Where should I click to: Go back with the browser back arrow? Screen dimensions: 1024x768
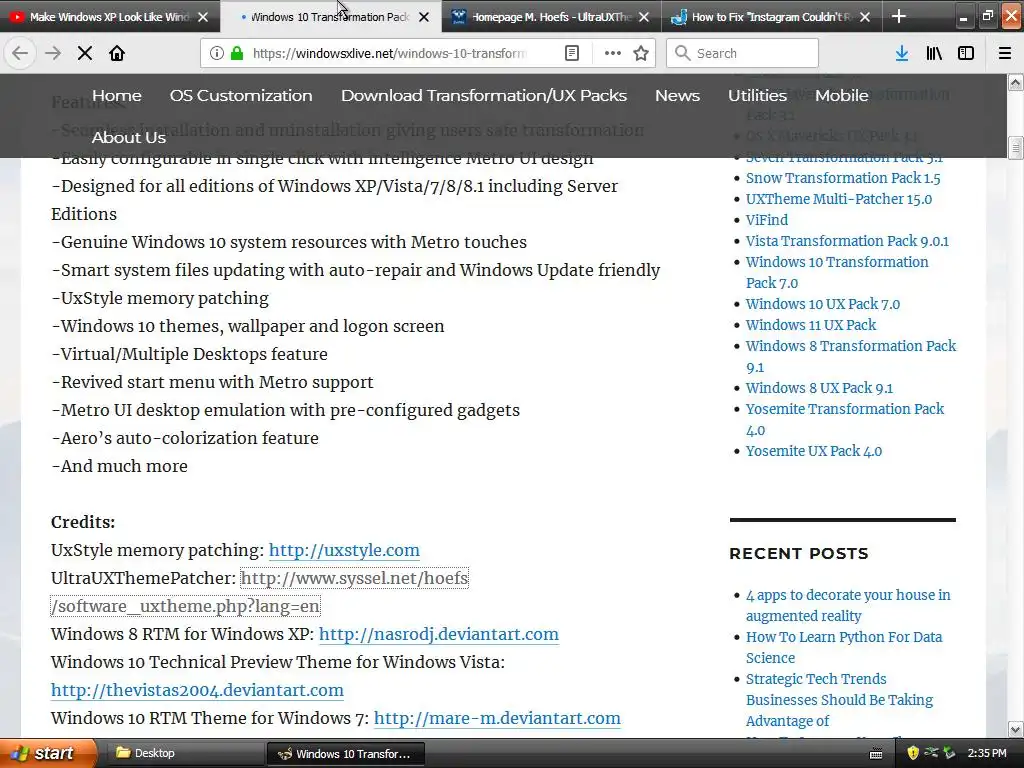20,53
